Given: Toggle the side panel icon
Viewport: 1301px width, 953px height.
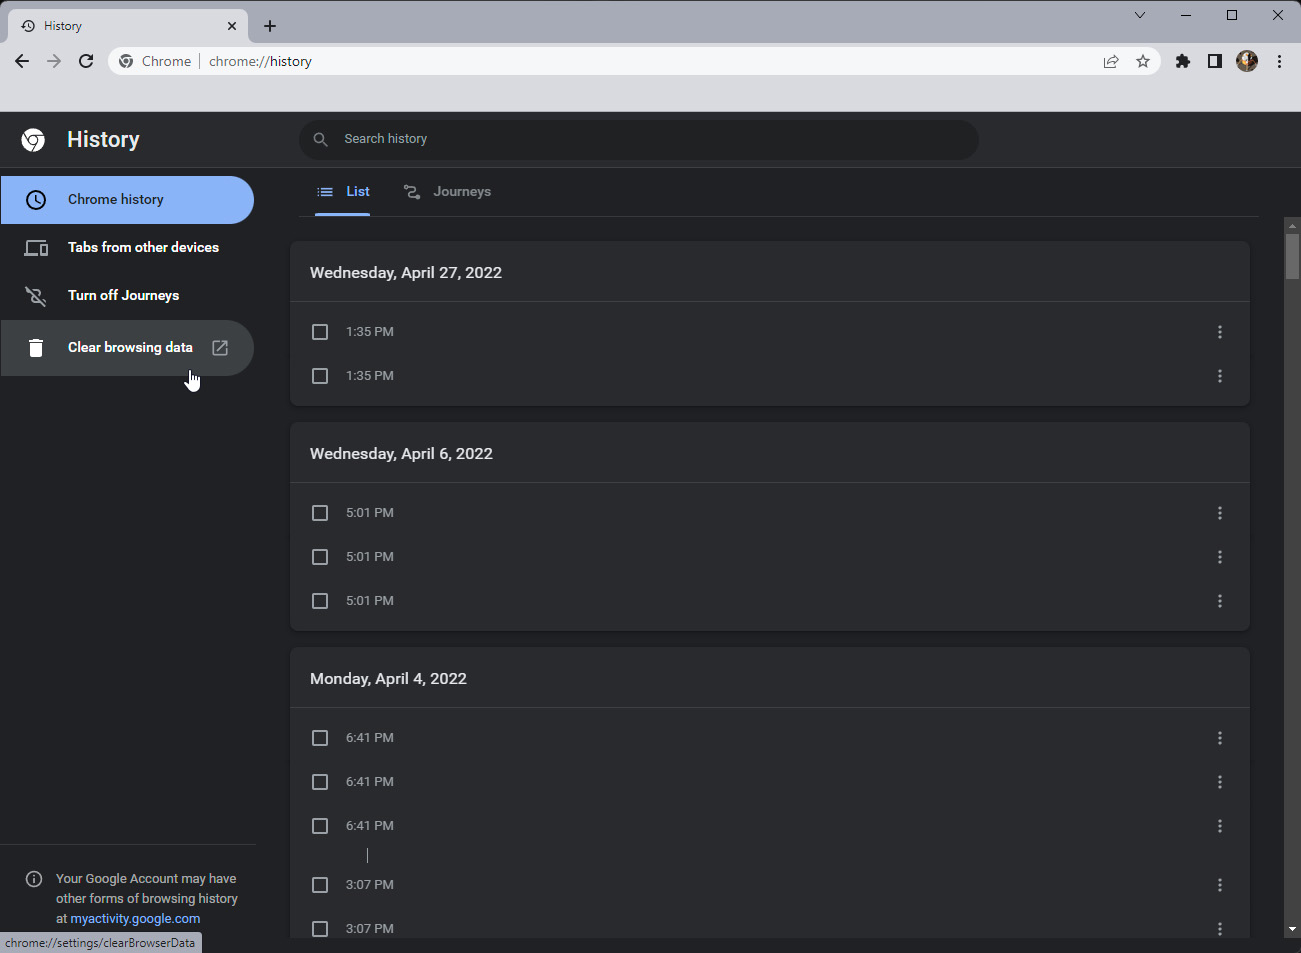Looking at the screenshot, I should [x=1215, y=61].
